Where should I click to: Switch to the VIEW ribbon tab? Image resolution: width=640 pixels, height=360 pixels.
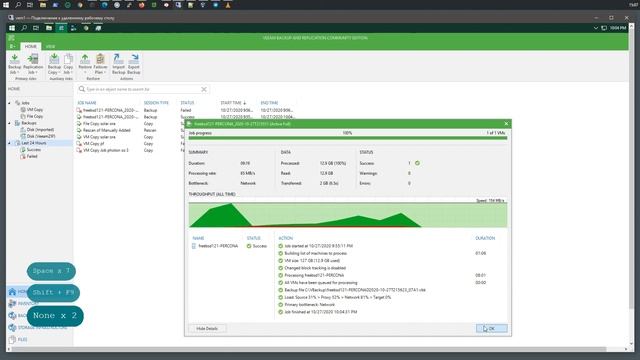(50, 46)
